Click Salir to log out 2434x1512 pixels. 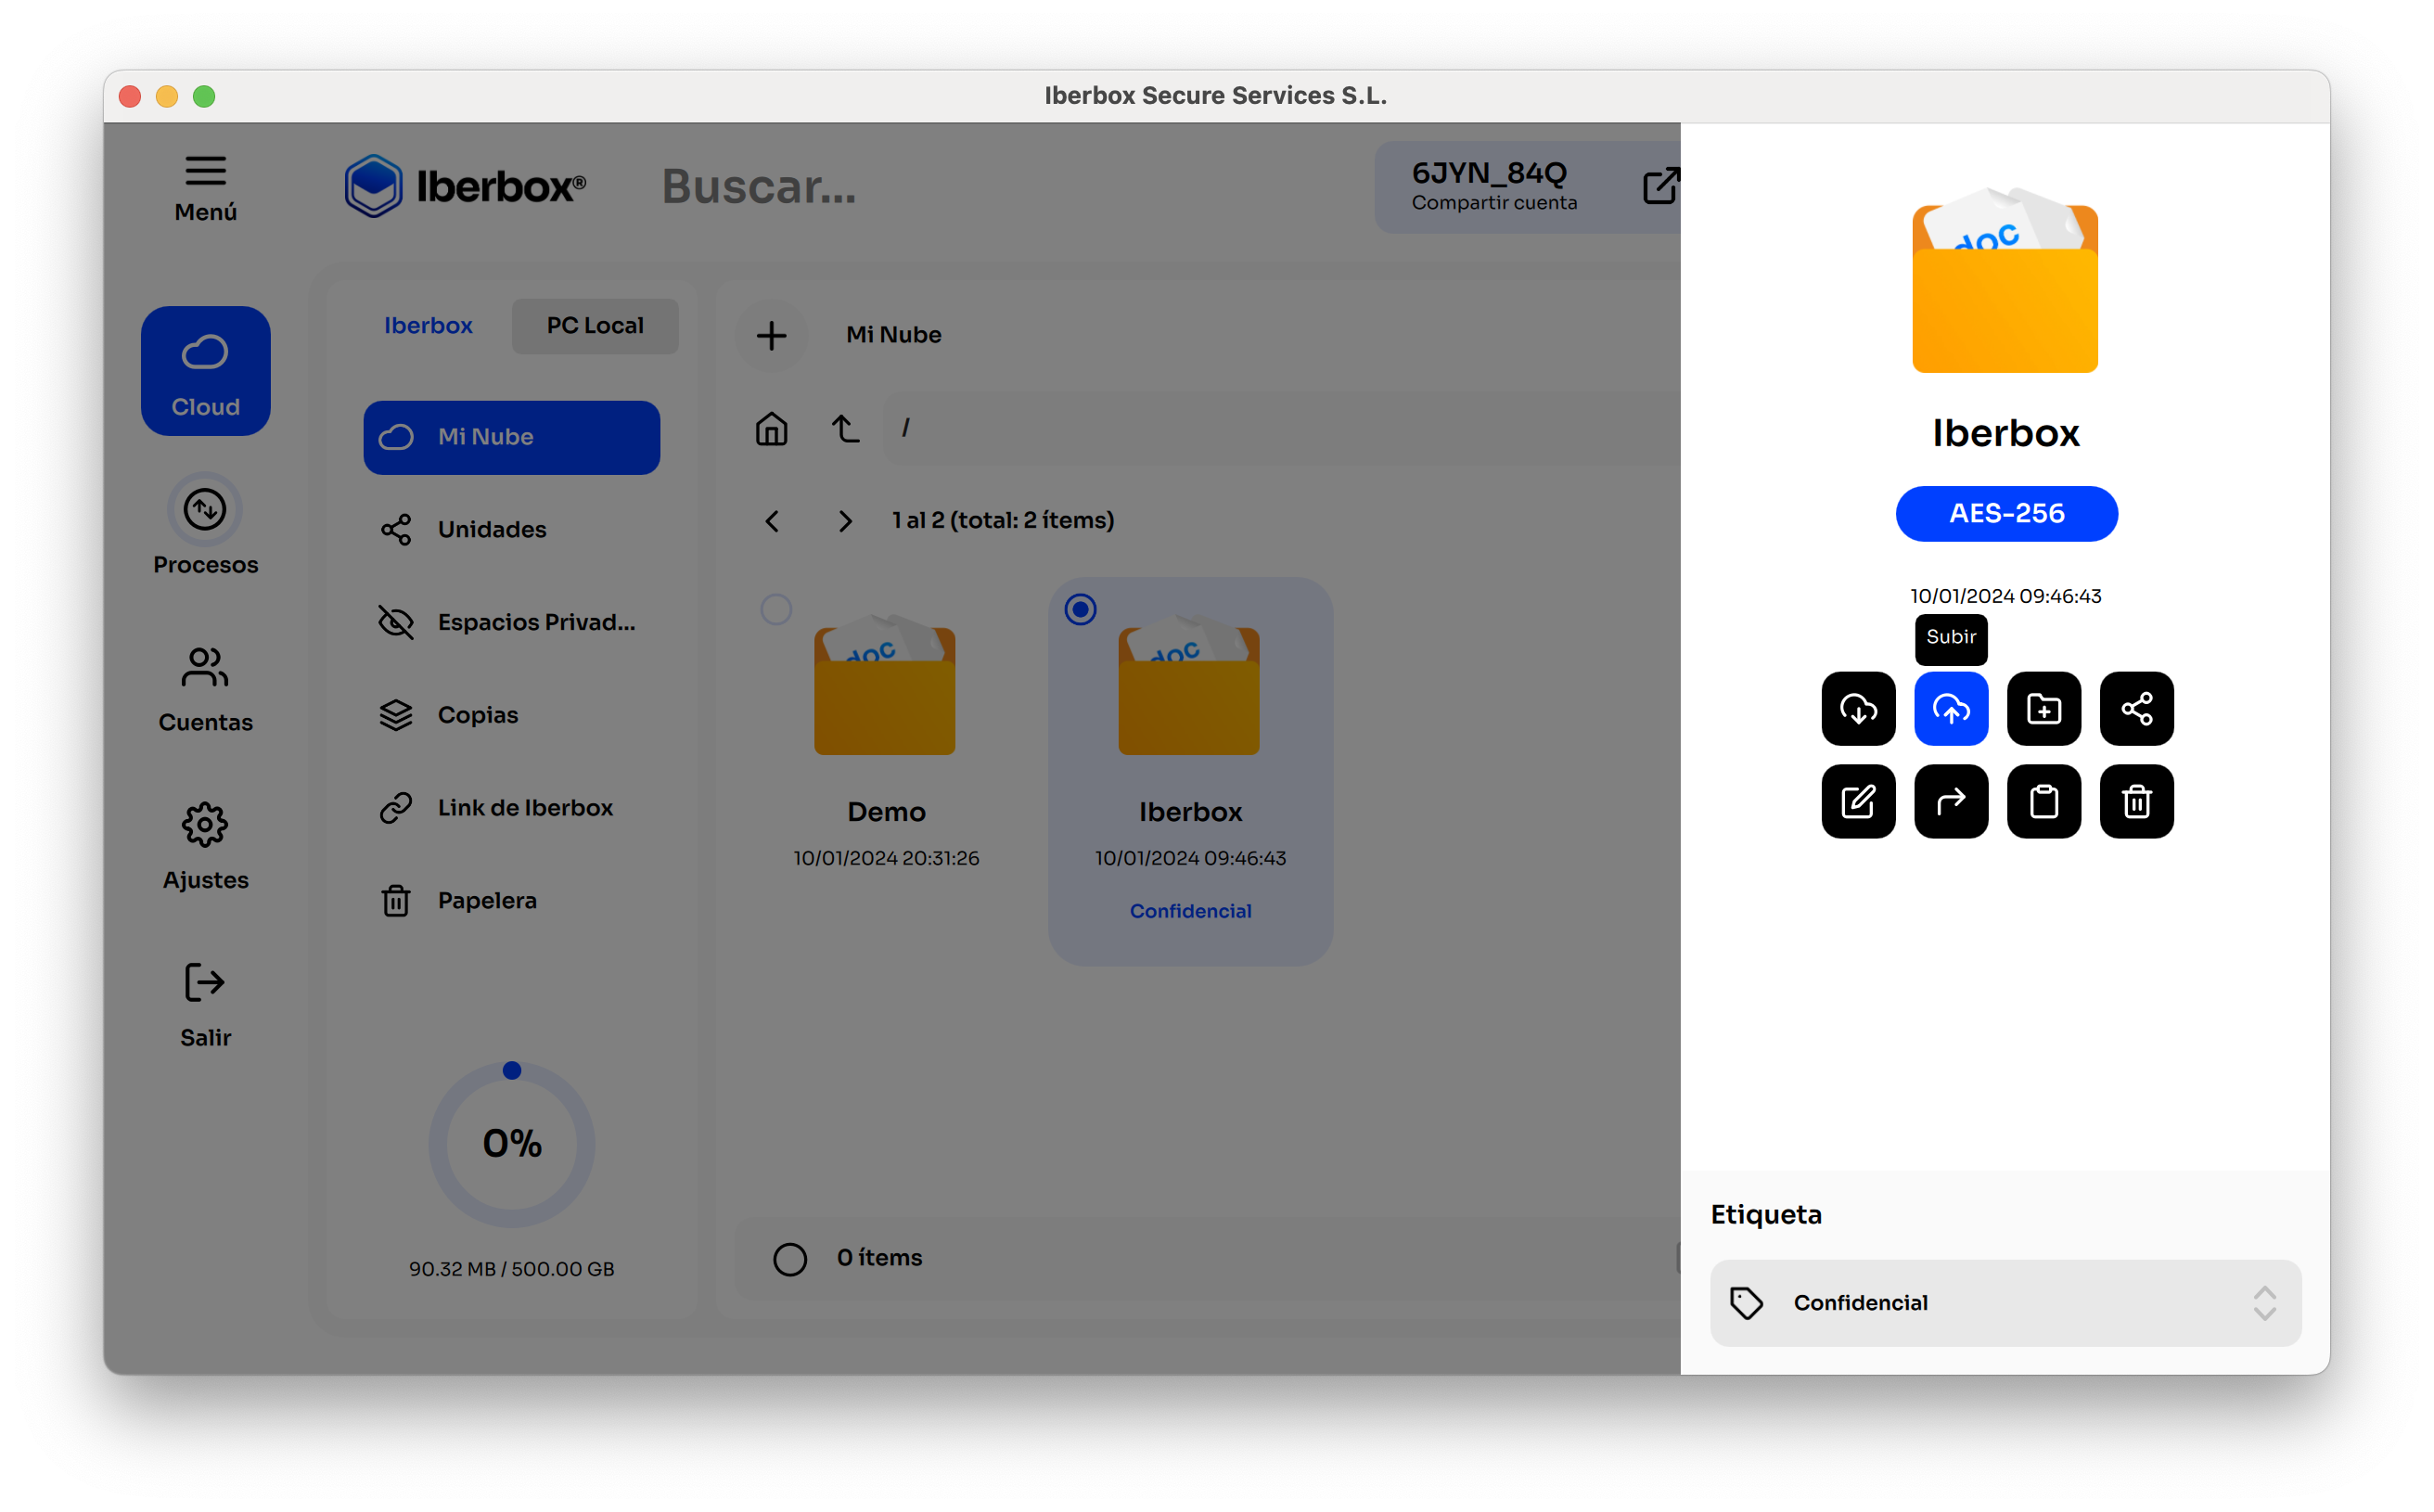205,1004
